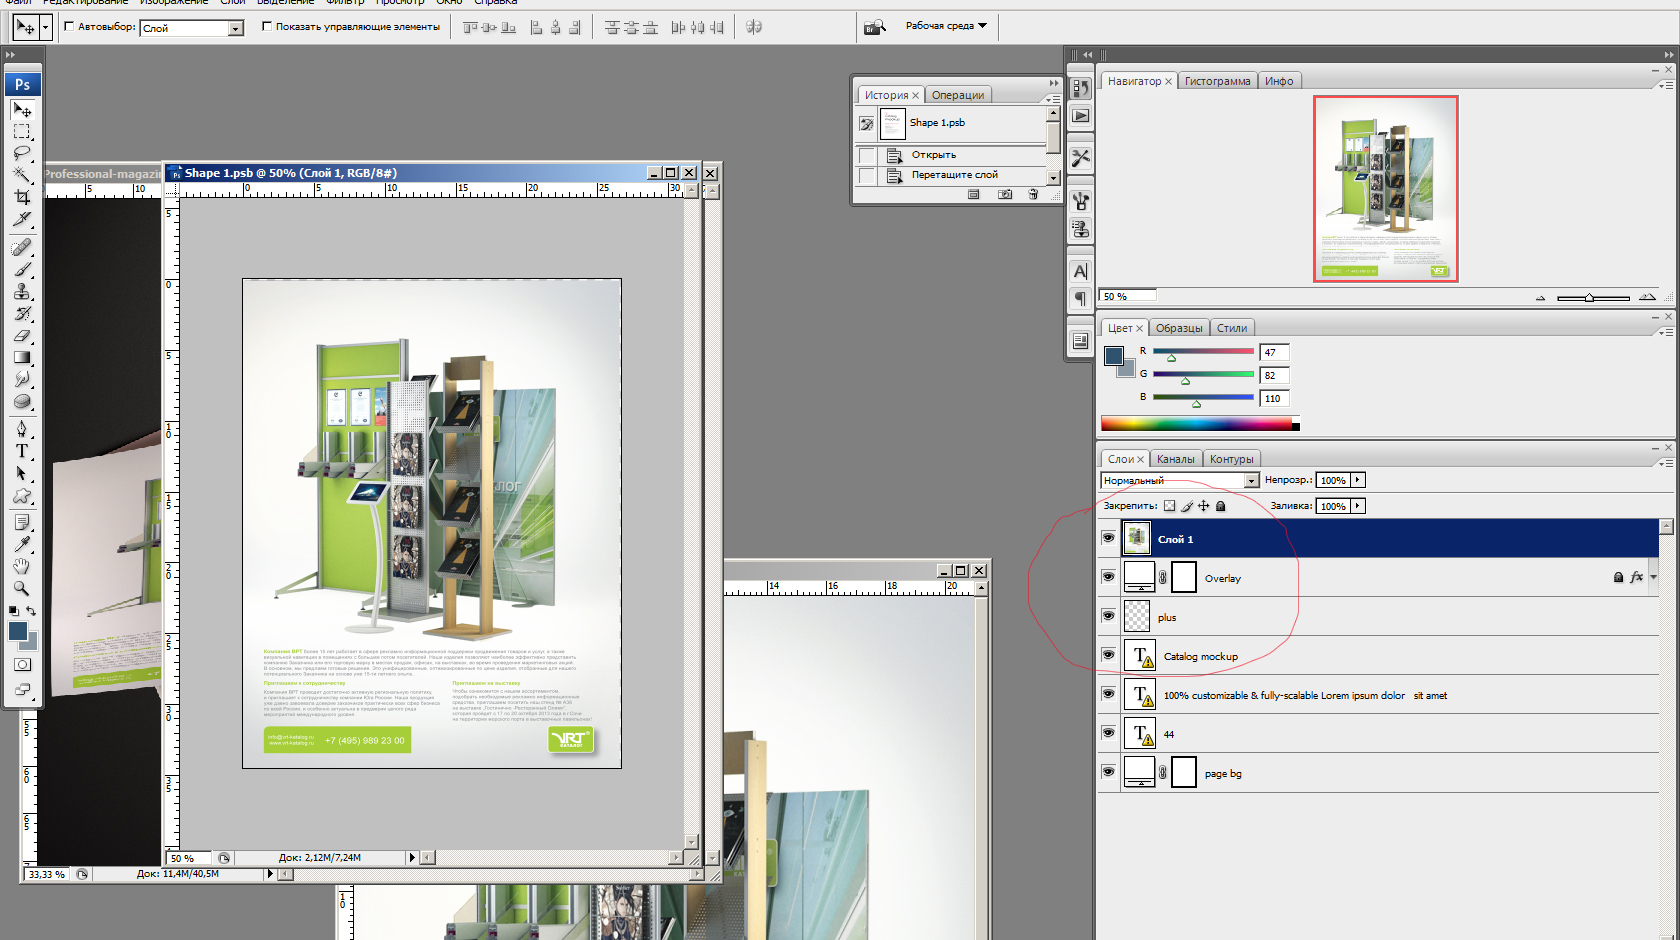1680x940 pixels.
Task: Toggle visibility of Catalog mockup layer
Action: point(1108,655)
